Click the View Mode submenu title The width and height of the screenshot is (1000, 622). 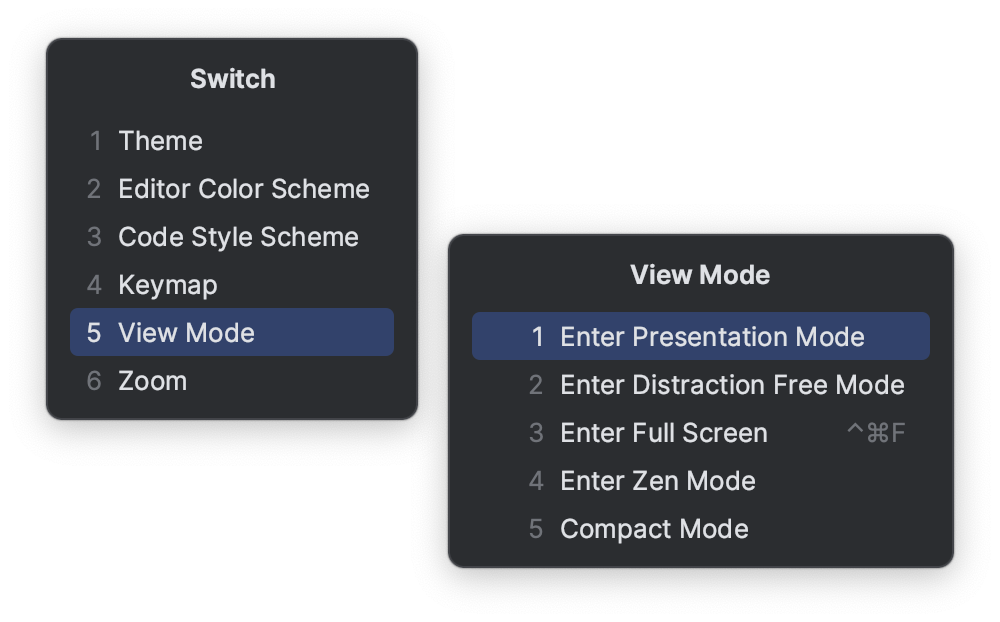click(x=701, y=274)
